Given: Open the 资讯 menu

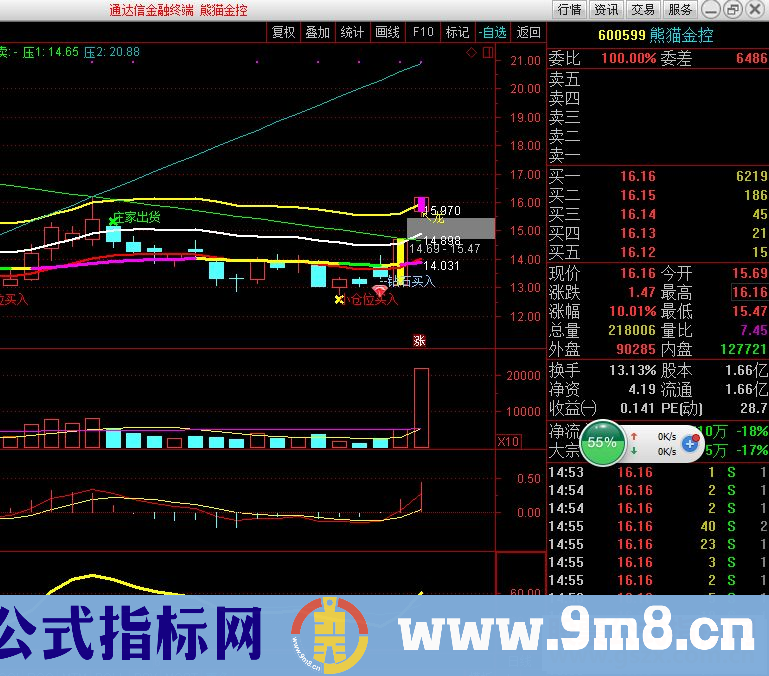Looking at the screenshot, I should coord(606,9).
